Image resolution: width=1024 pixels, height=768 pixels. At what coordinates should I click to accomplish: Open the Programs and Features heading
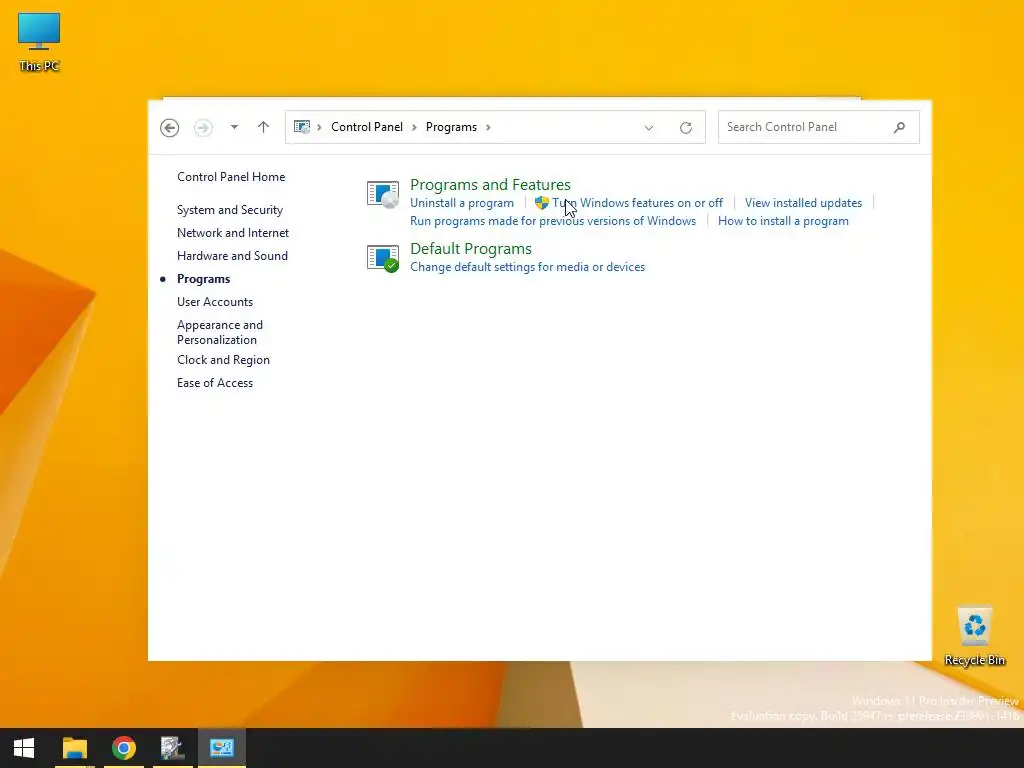click(x=490, y=185)
